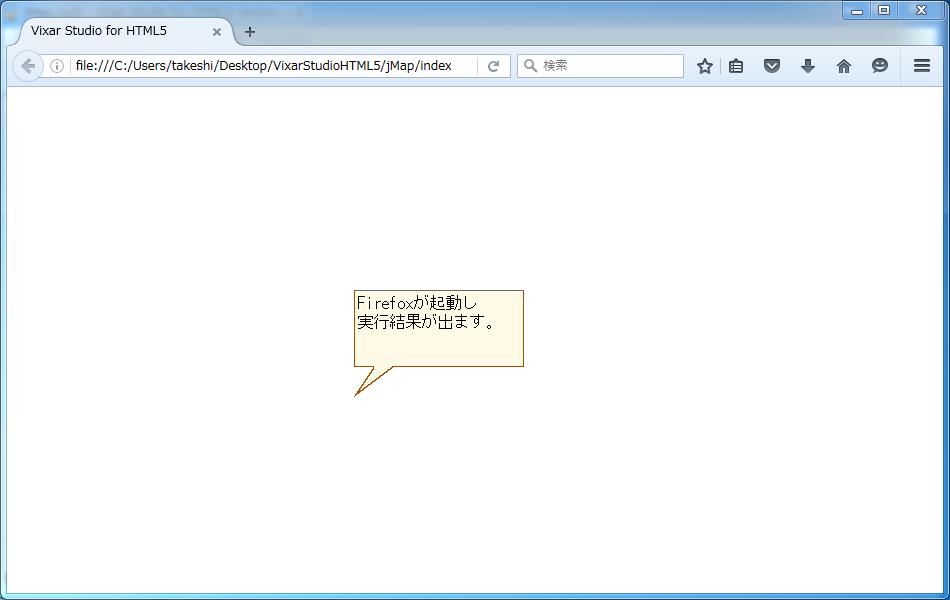Save the page to Pocket
Viewport: 950px width, 600px height.
pyautogui.click(x=772, y=65)
